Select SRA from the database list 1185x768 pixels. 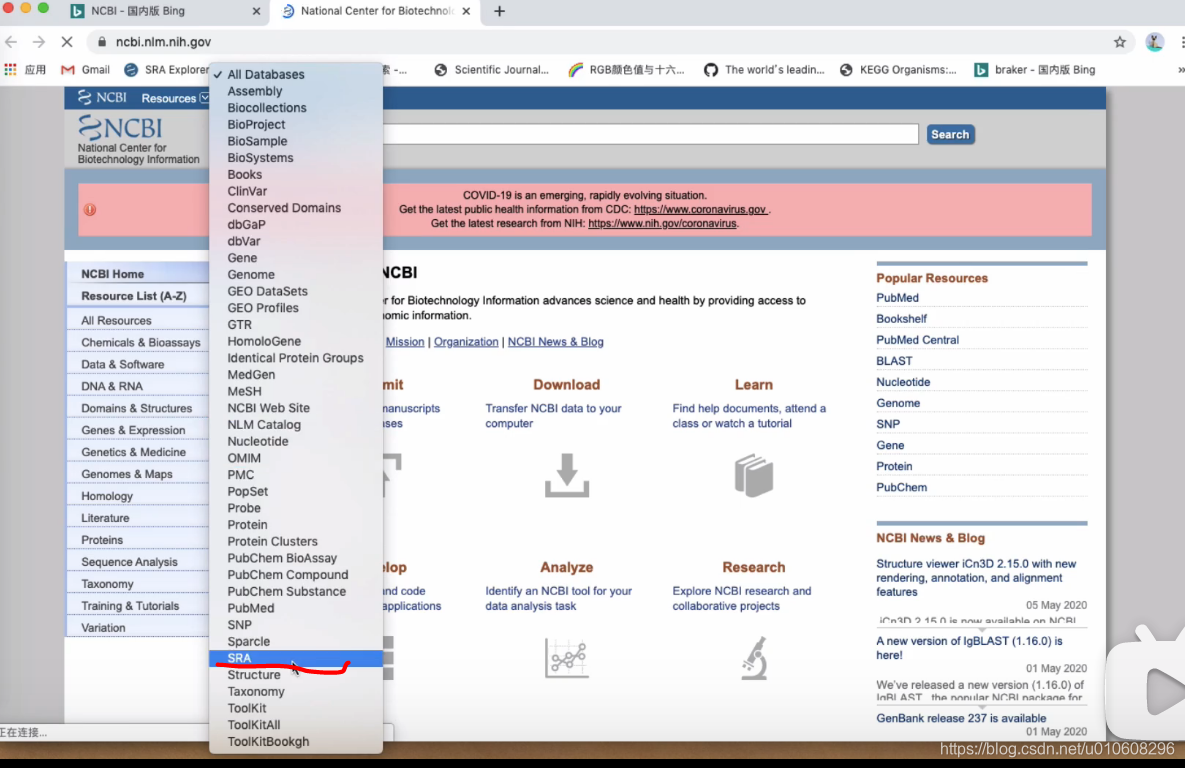tap(295, 658)
